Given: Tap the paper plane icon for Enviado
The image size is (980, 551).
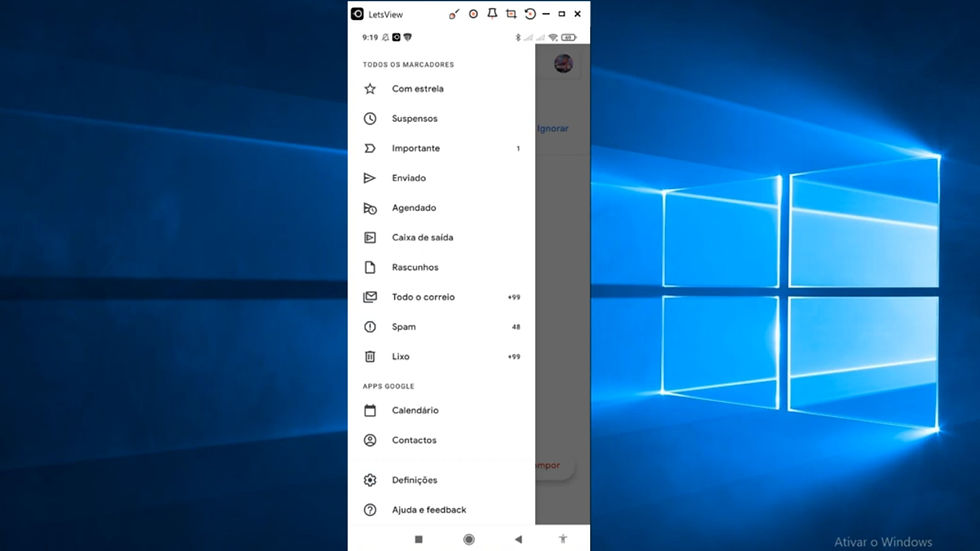Looking at the screenshot, I should [x=370, y=178].
